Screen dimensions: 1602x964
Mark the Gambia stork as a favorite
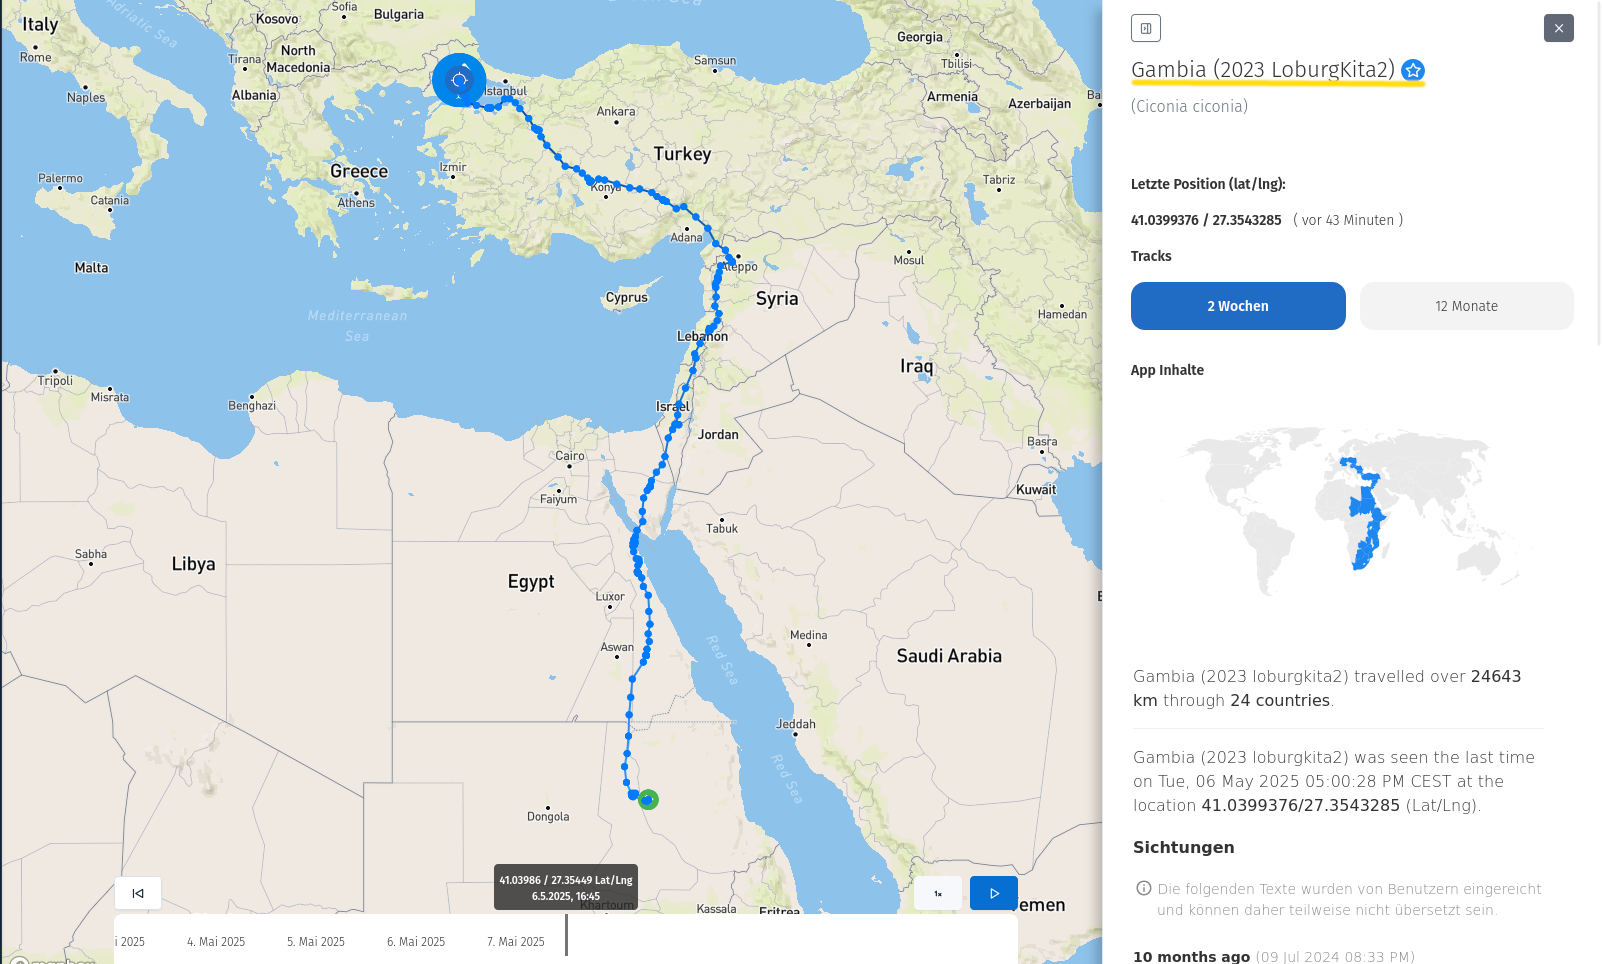coord(1412,70)
